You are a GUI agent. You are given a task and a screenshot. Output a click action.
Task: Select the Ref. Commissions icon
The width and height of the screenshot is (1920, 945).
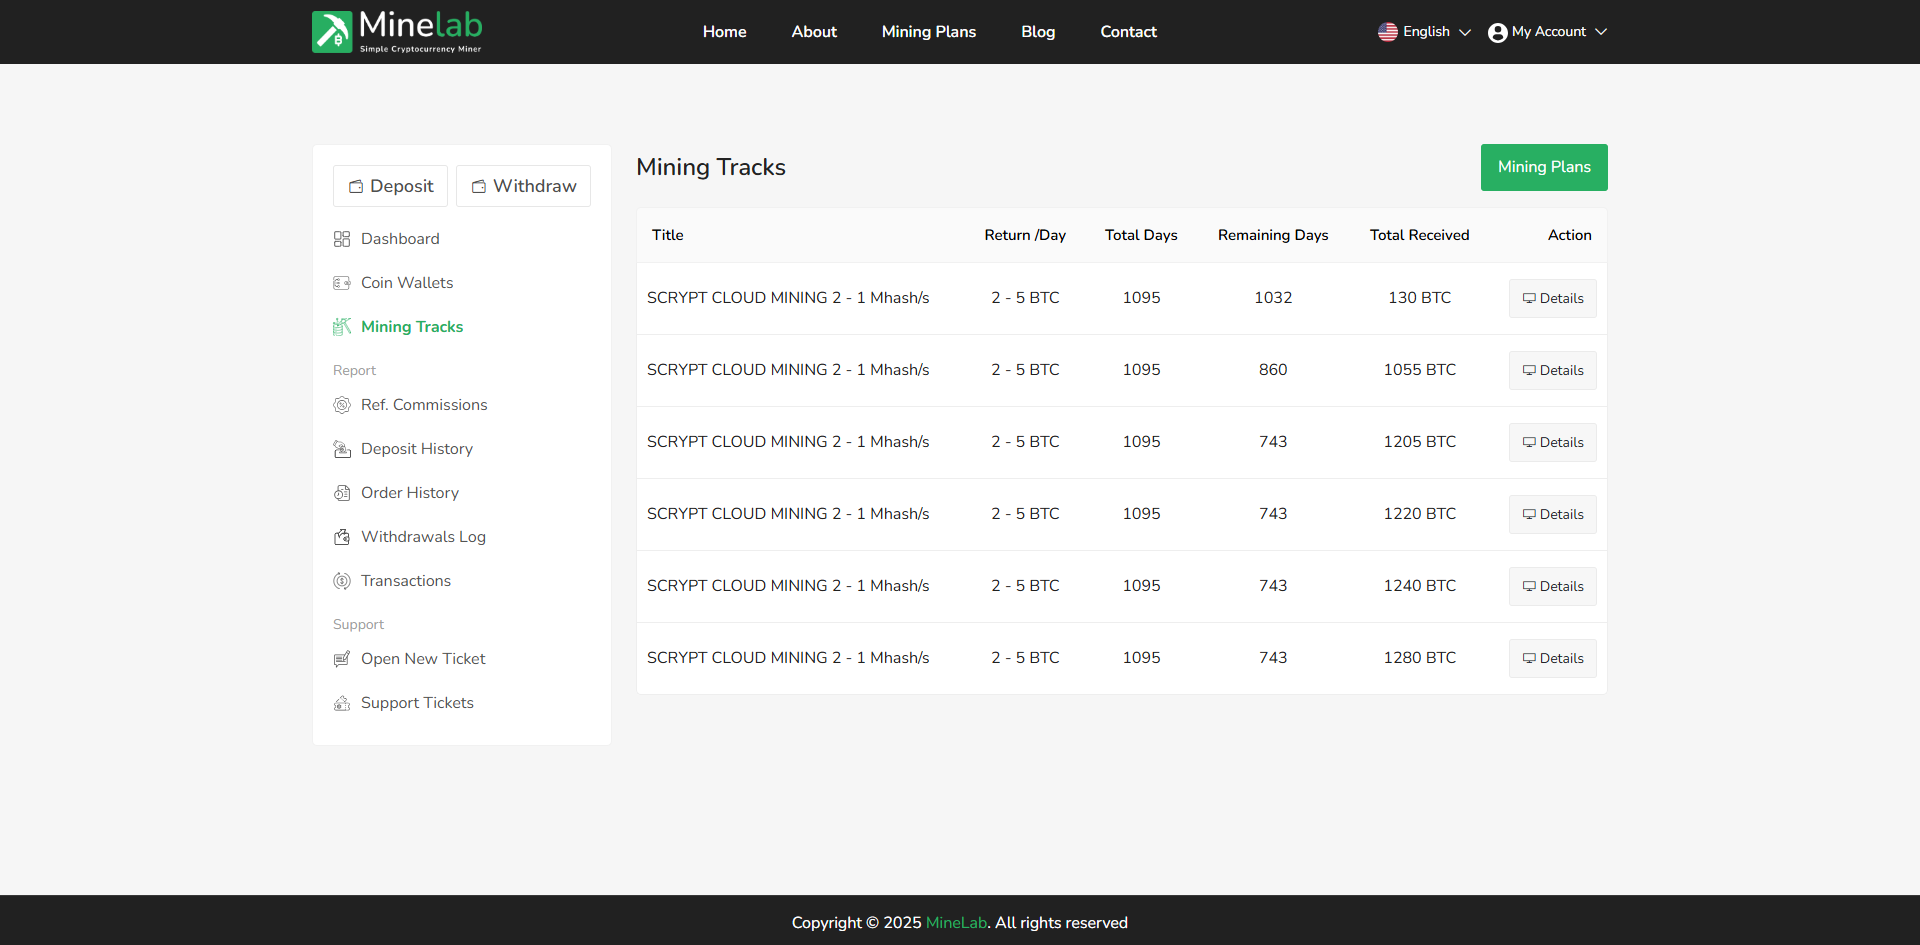pyautogui.click(x=343, y=405)
